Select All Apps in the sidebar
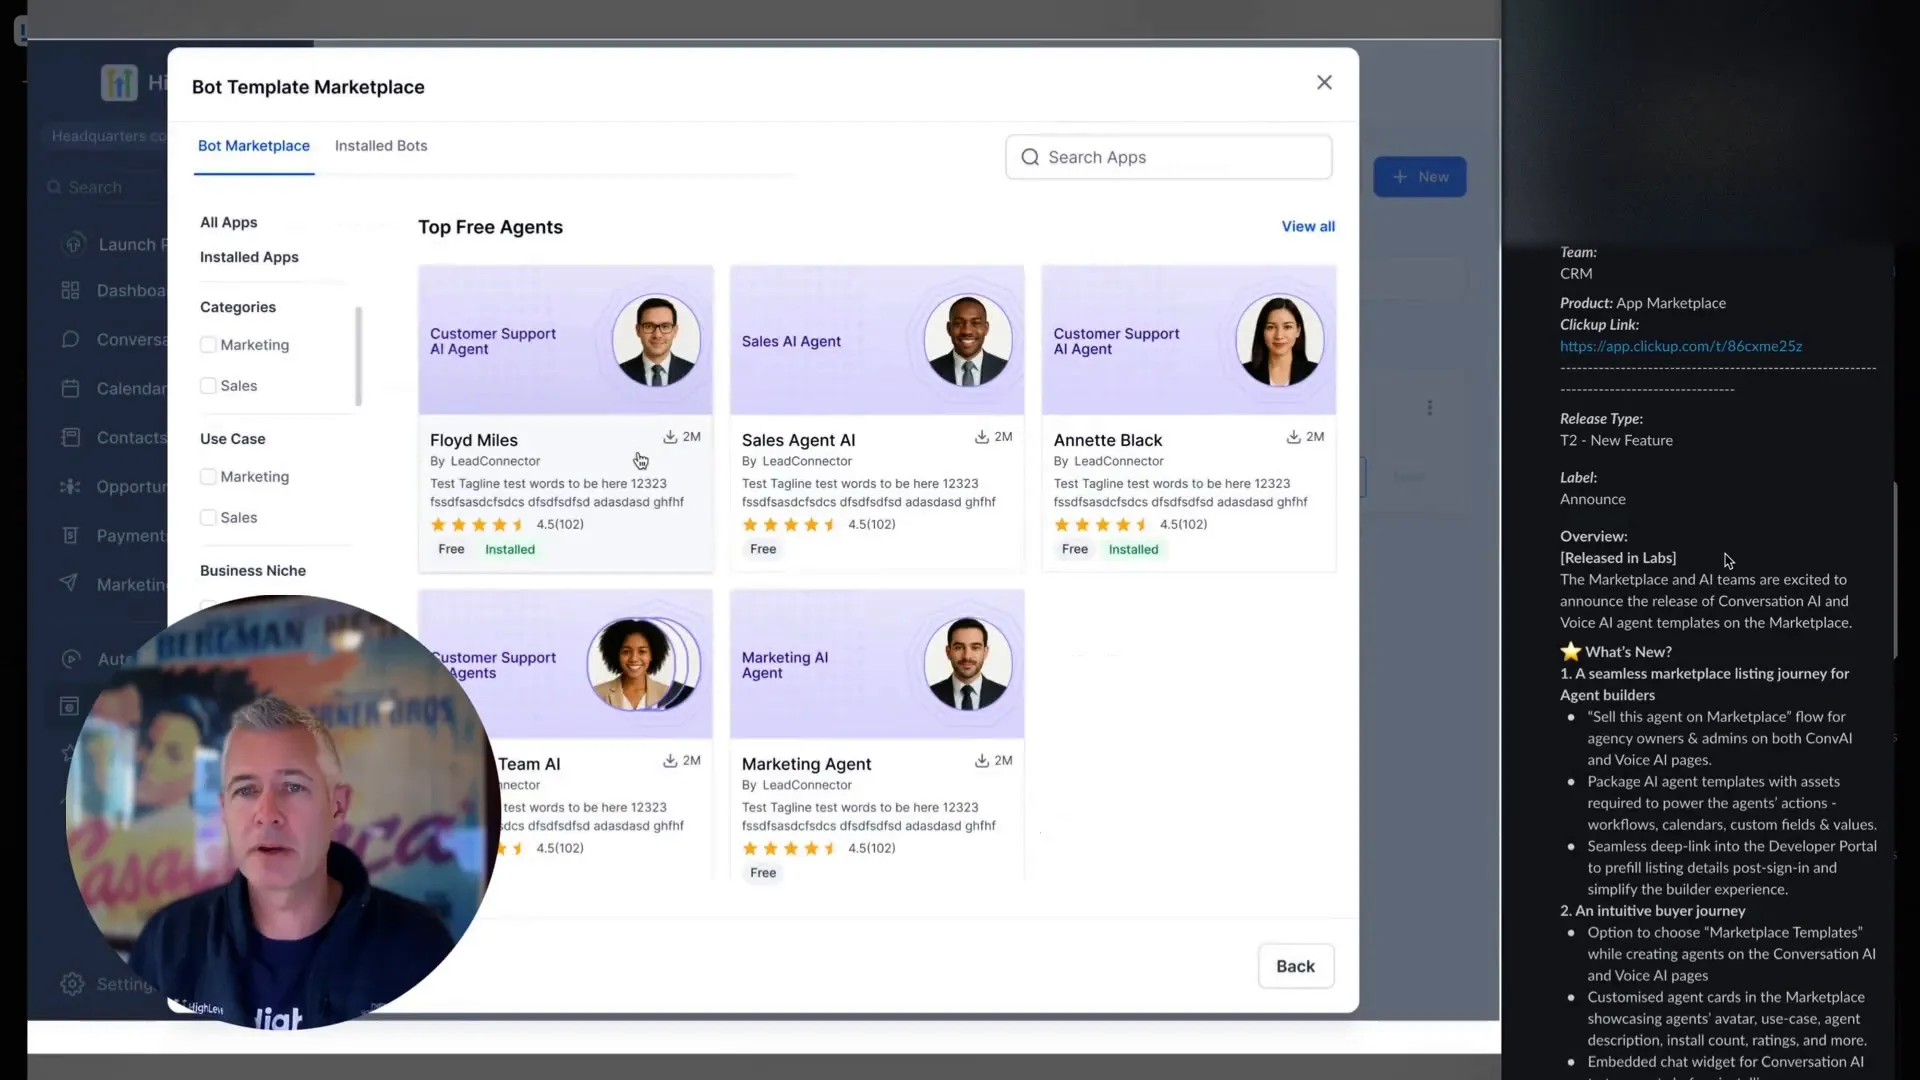 [229, 223]
